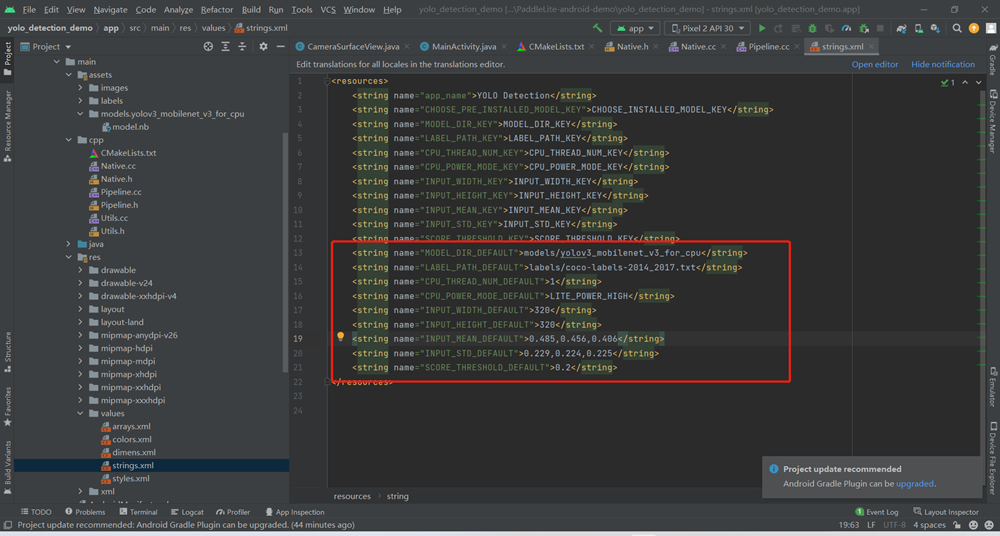Toggle the Build Variants side tab

(7, 470)
